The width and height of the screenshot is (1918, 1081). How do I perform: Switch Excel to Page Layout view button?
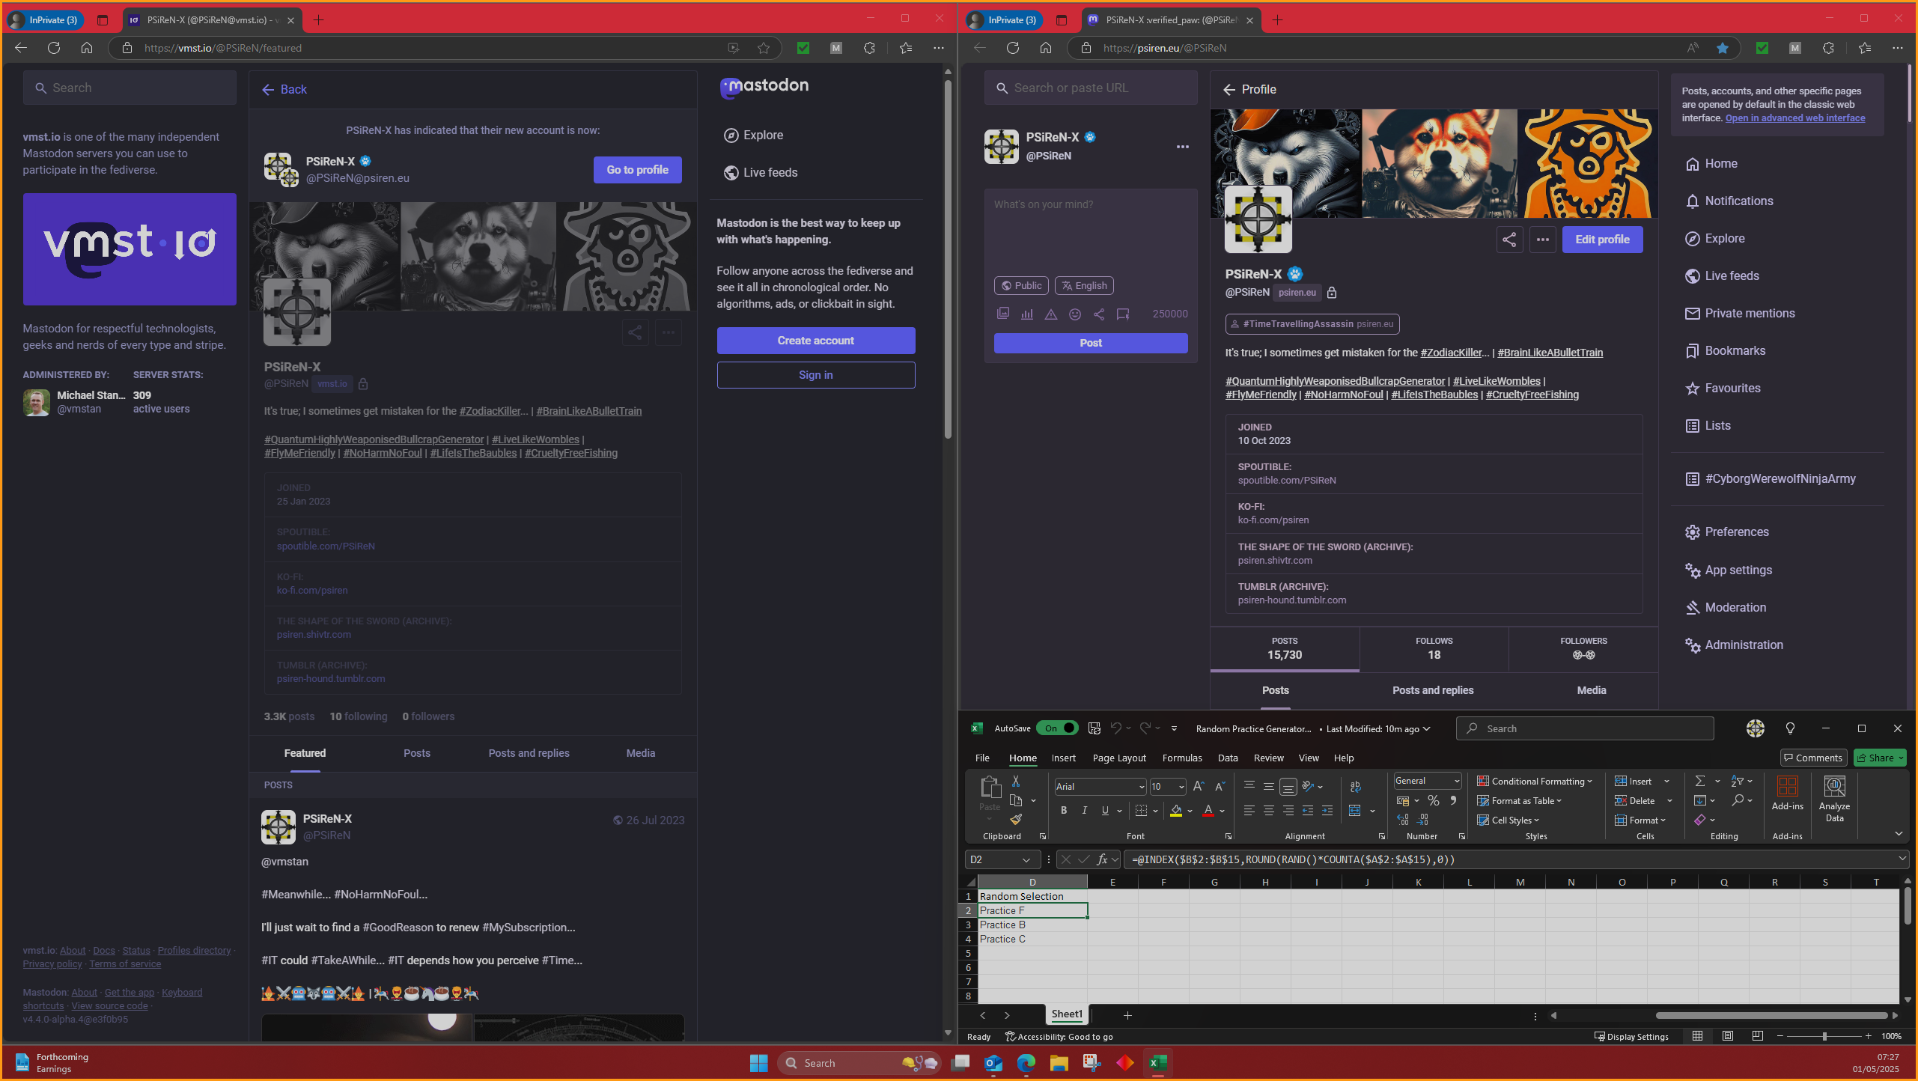click(x=1727, y=1036)
